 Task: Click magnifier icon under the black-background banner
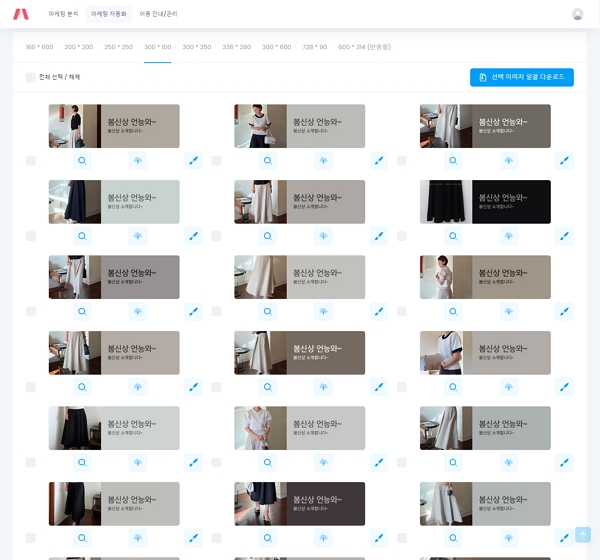pos(453,236)
